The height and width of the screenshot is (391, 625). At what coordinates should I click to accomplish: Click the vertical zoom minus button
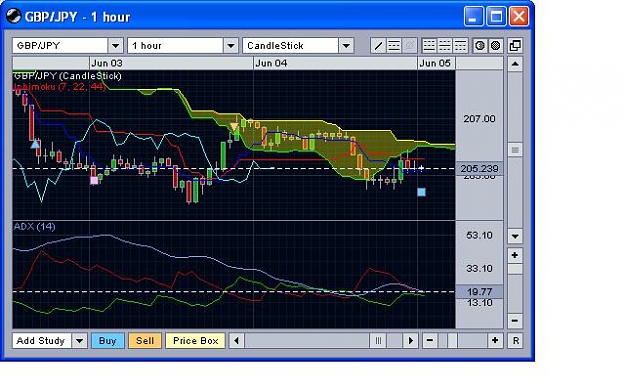click(x=515, y=321)
